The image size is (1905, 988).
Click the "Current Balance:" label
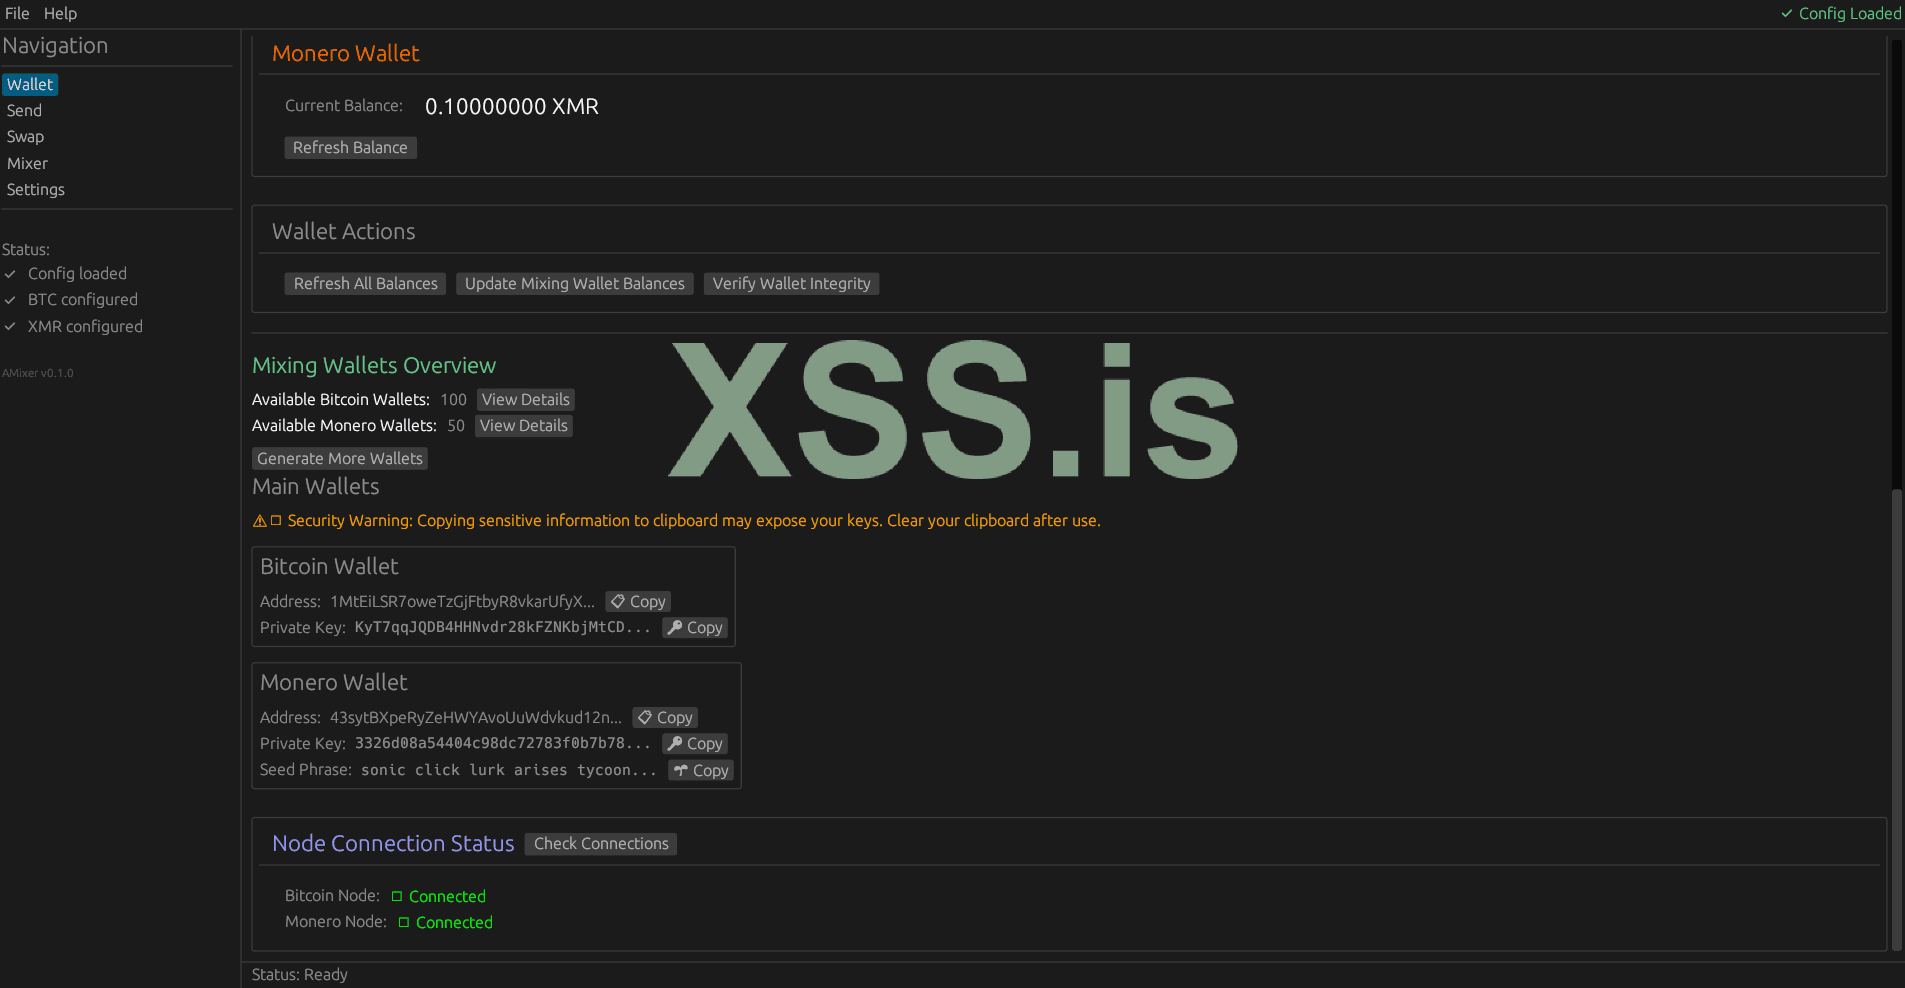[344, 105]
